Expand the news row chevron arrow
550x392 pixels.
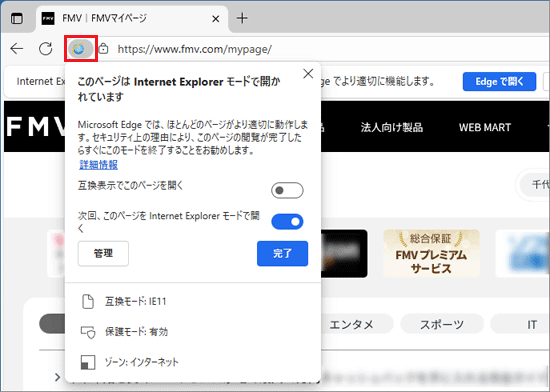click(58, 377)
